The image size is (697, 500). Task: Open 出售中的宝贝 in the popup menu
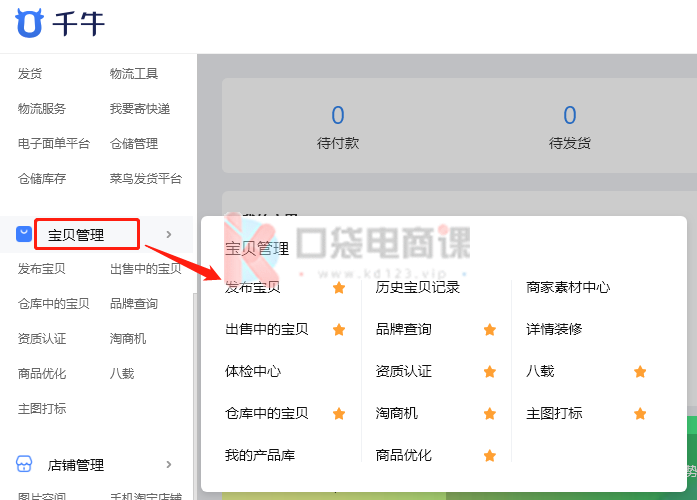[x=267, y=329]
